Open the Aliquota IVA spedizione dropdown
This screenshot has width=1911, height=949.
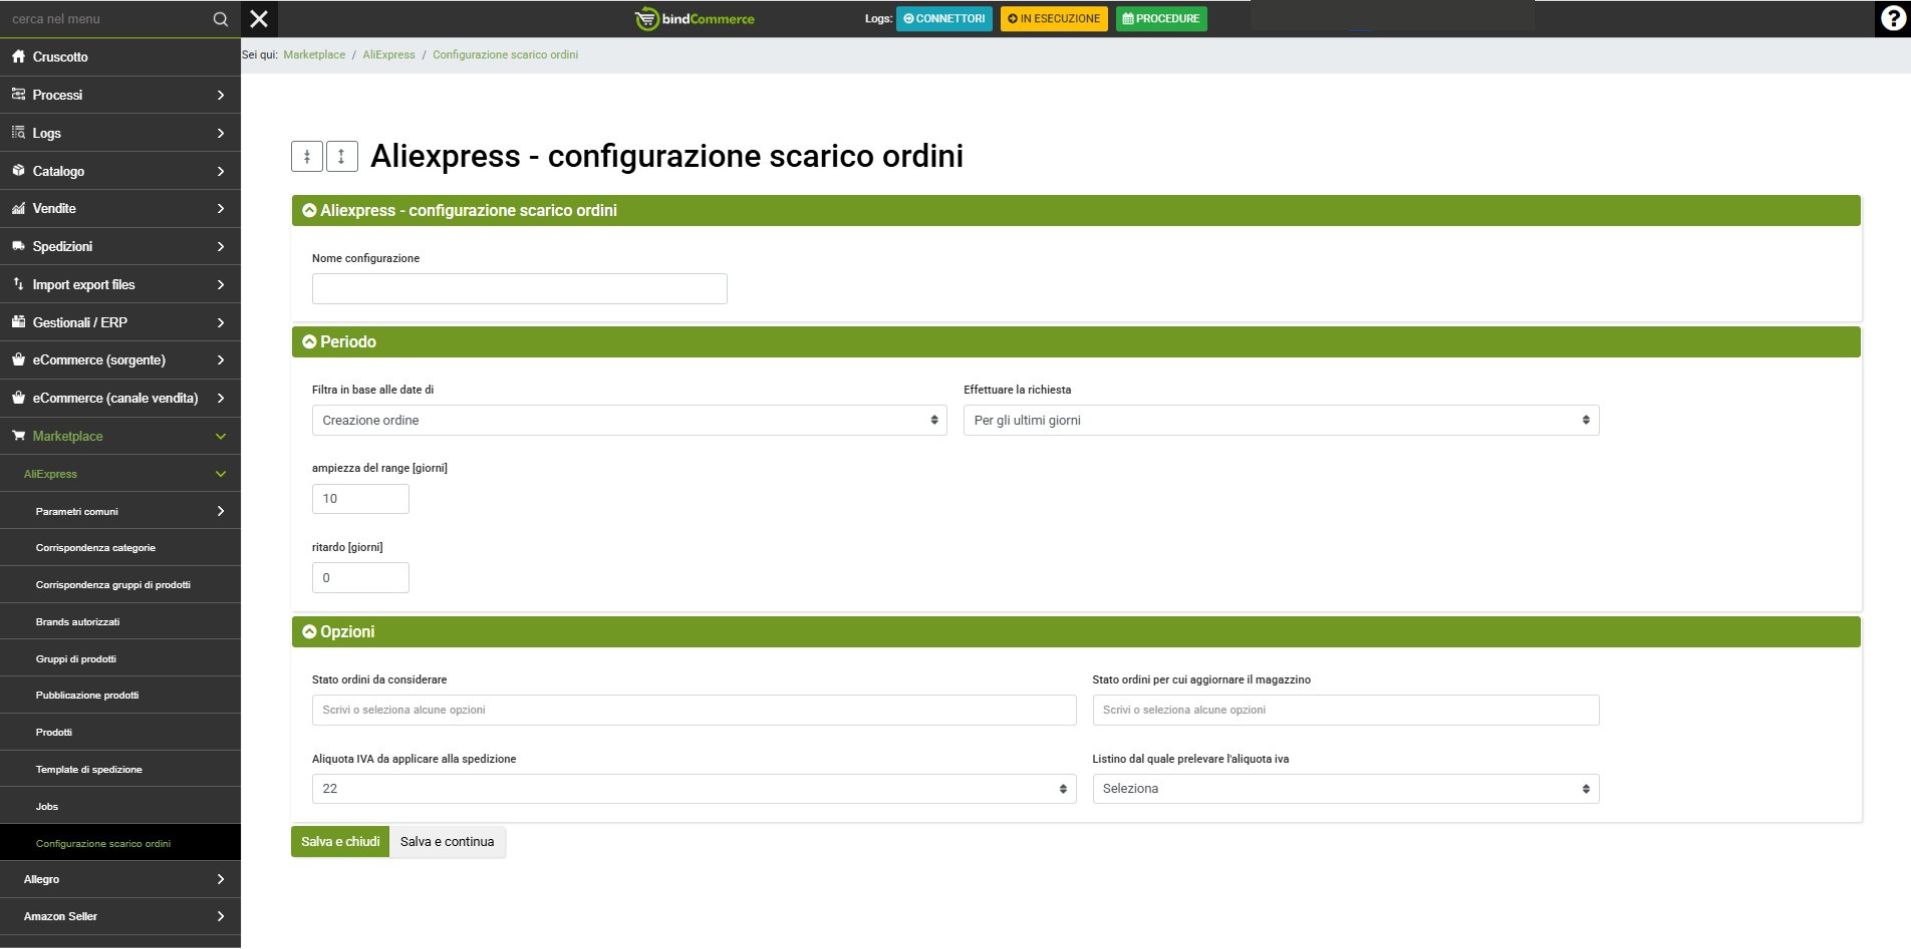(x=693, y=789)
